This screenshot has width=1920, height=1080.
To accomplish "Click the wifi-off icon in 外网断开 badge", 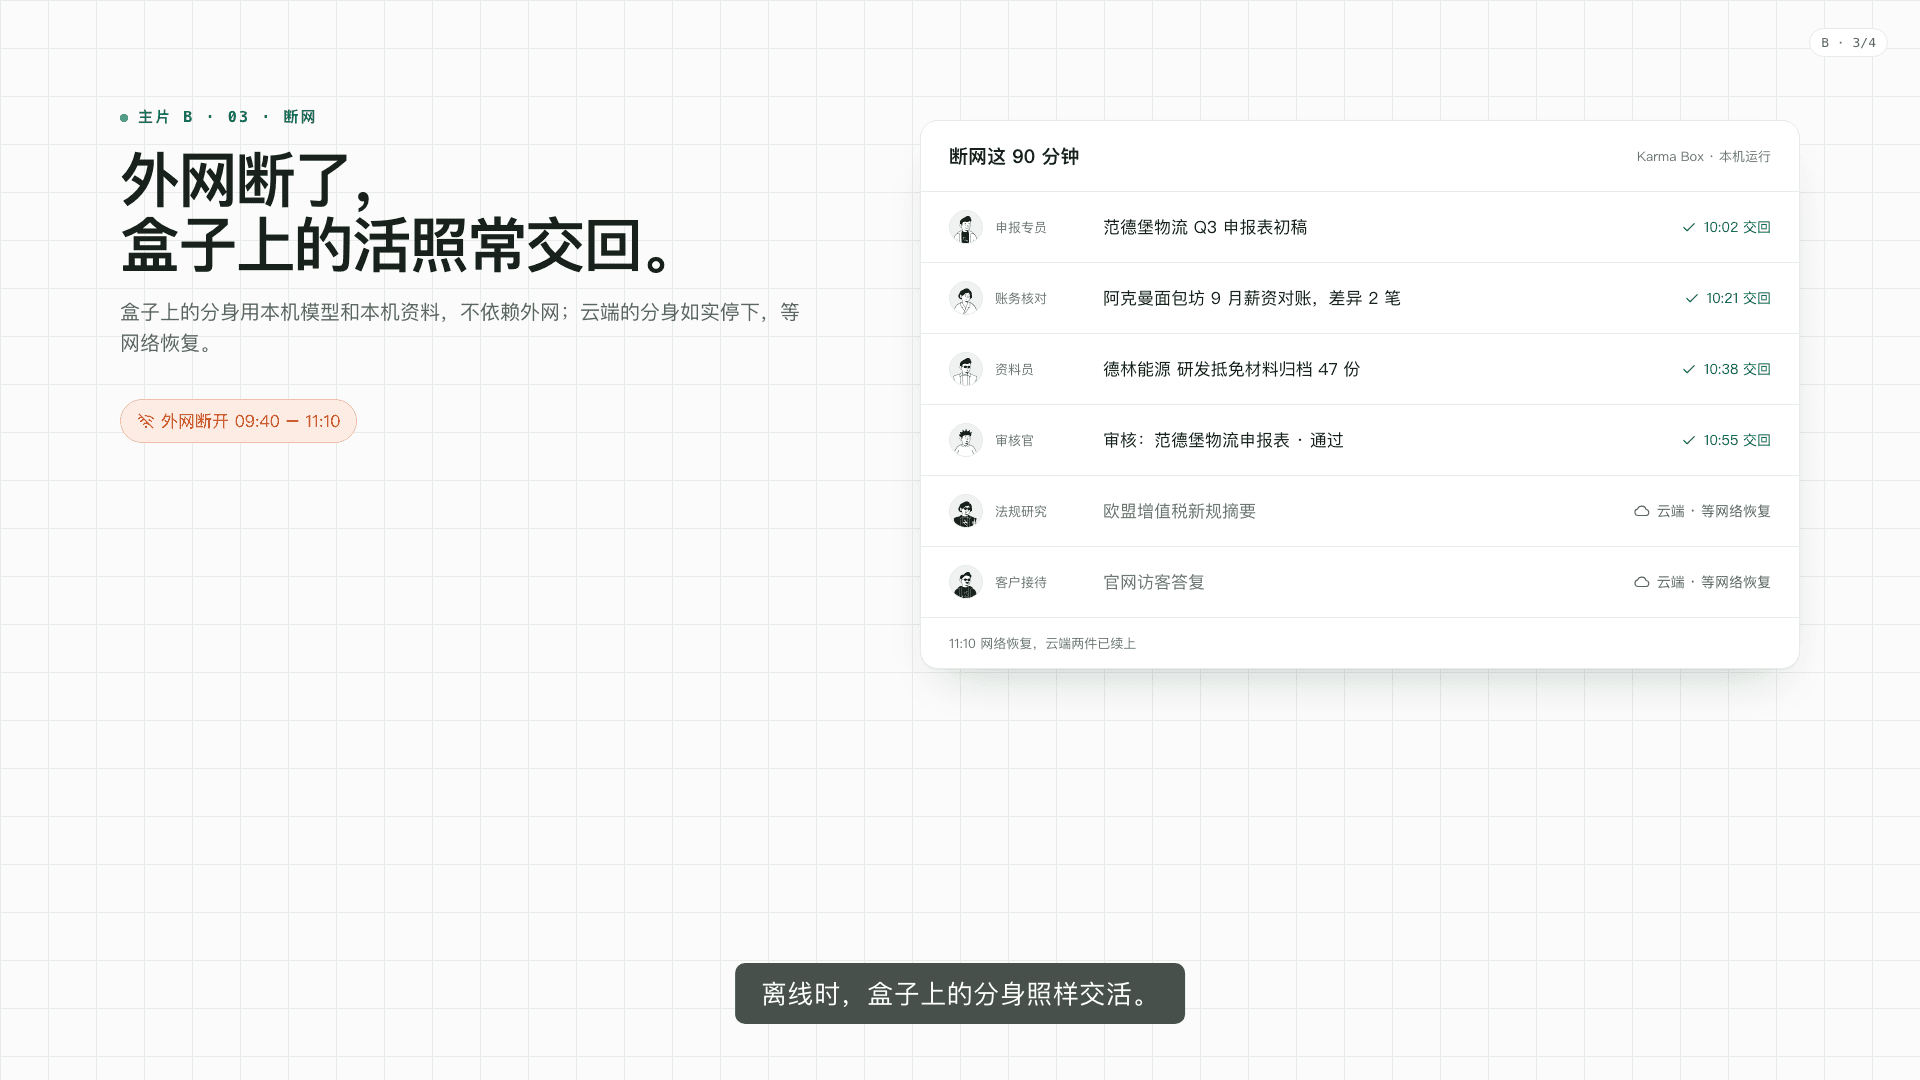I will coord(146,421).
